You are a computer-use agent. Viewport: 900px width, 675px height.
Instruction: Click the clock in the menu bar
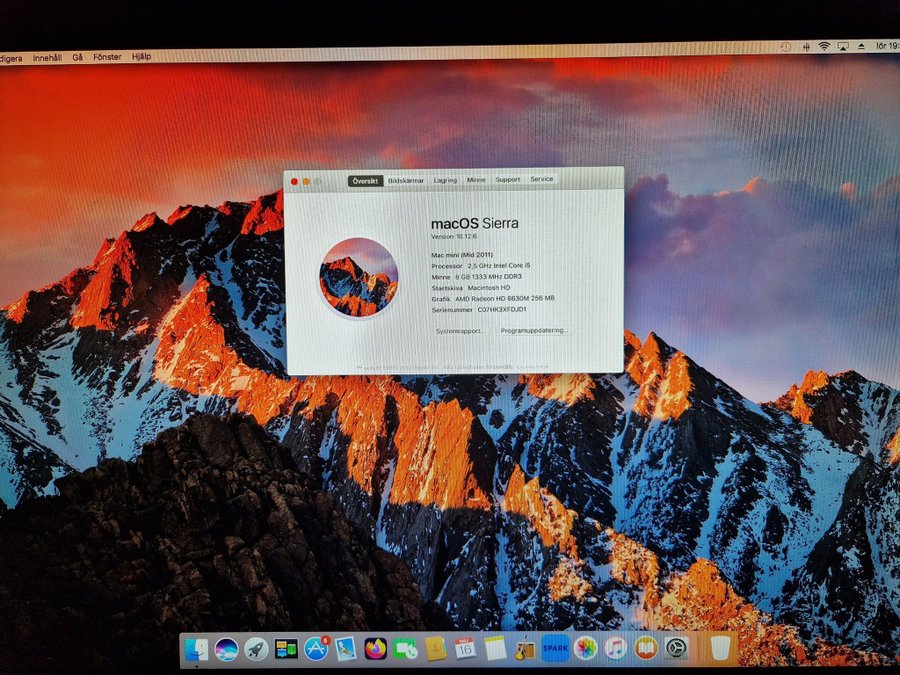tap(887, 45)
